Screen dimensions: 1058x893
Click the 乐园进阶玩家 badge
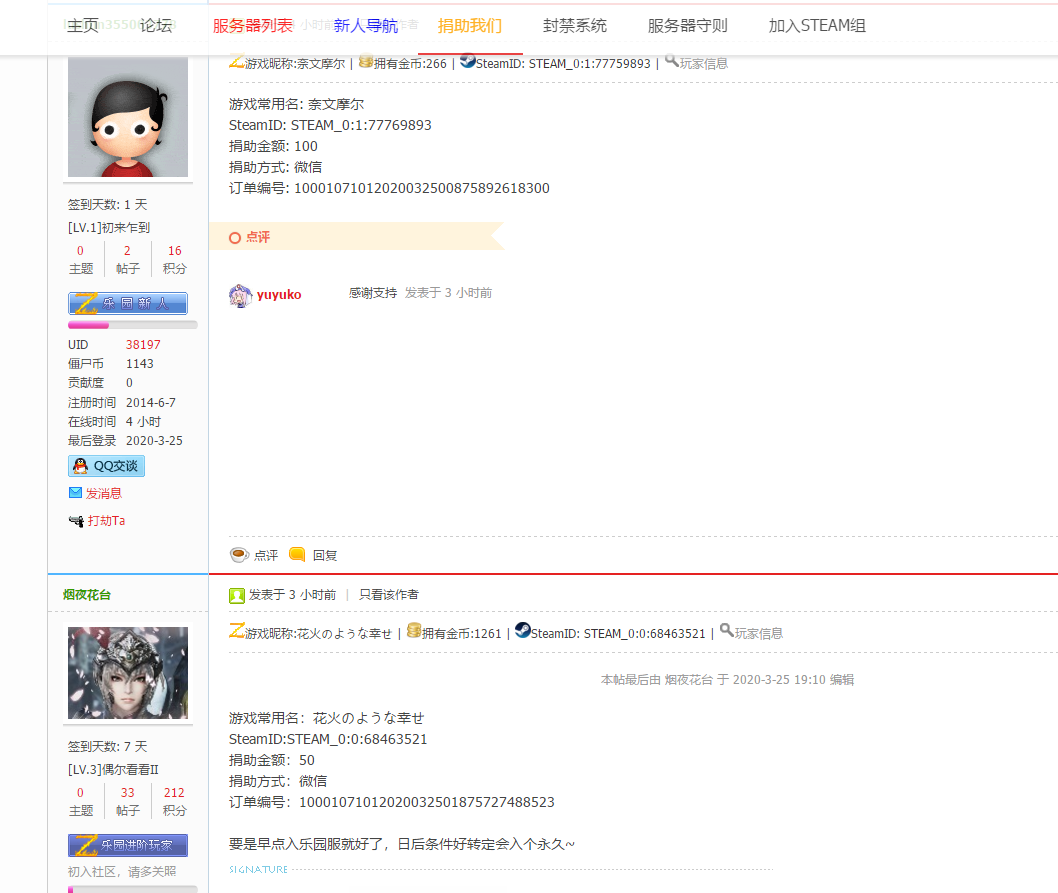[x=127, y=844]
